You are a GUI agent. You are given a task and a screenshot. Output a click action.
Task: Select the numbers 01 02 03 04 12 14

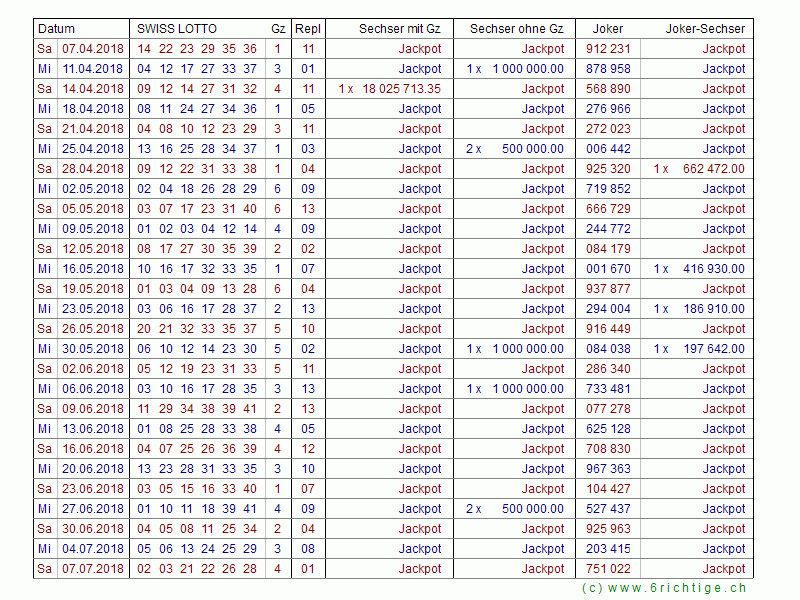[x=197, y=229]
